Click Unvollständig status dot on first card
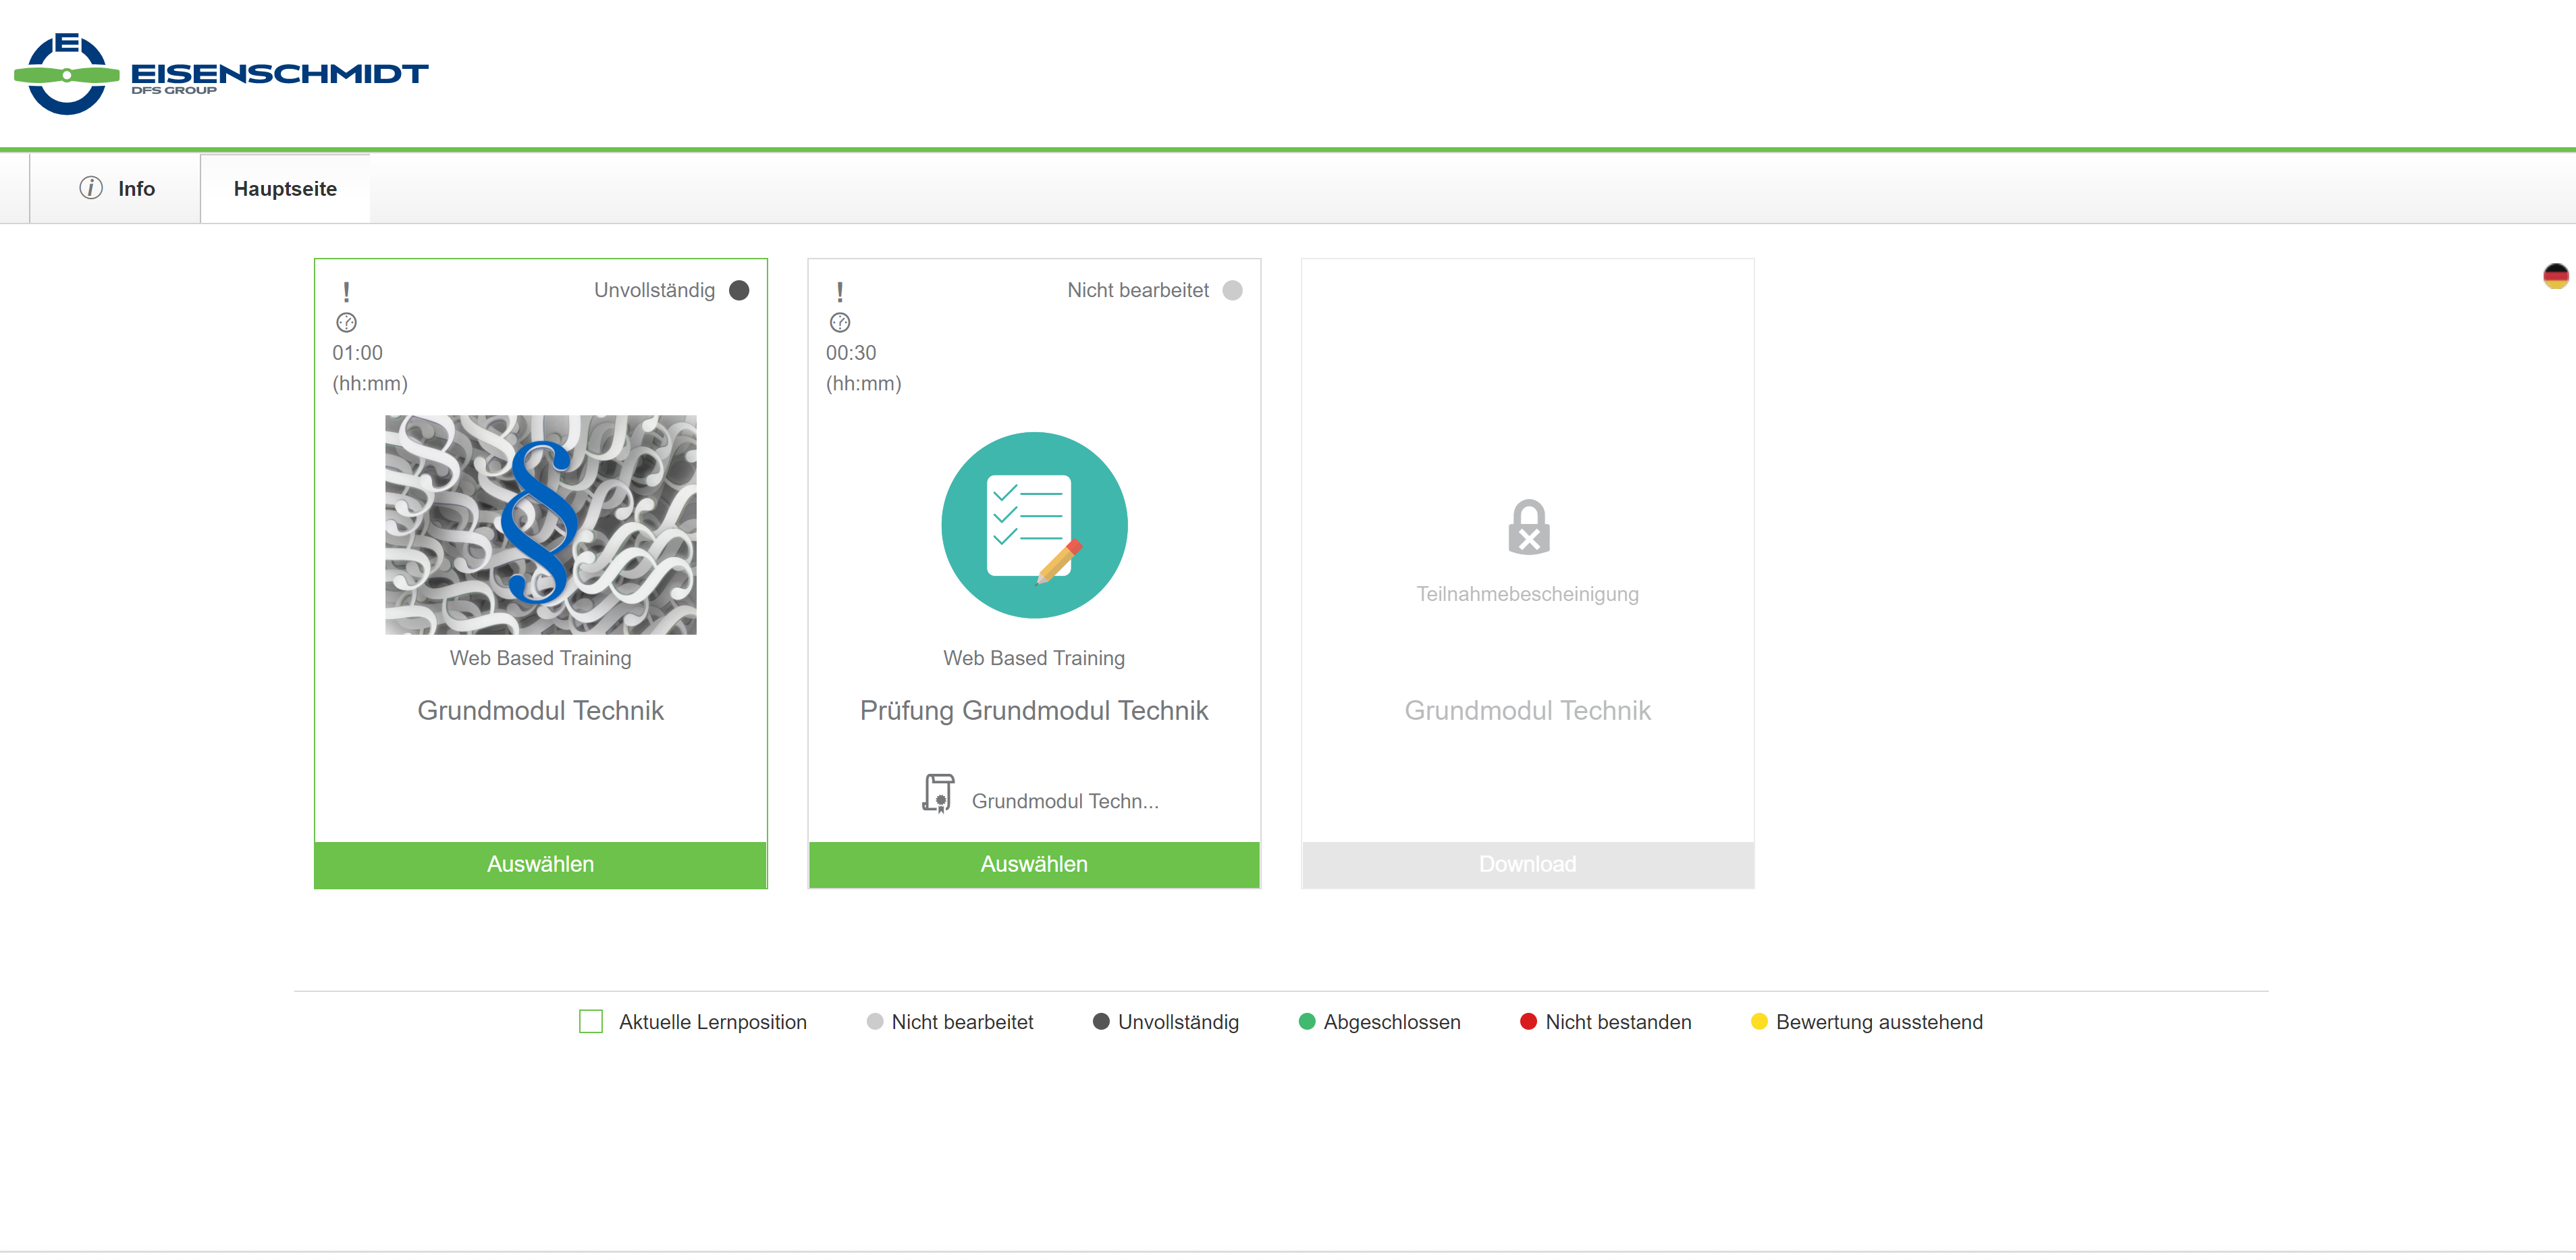 (x=739, y=290)
